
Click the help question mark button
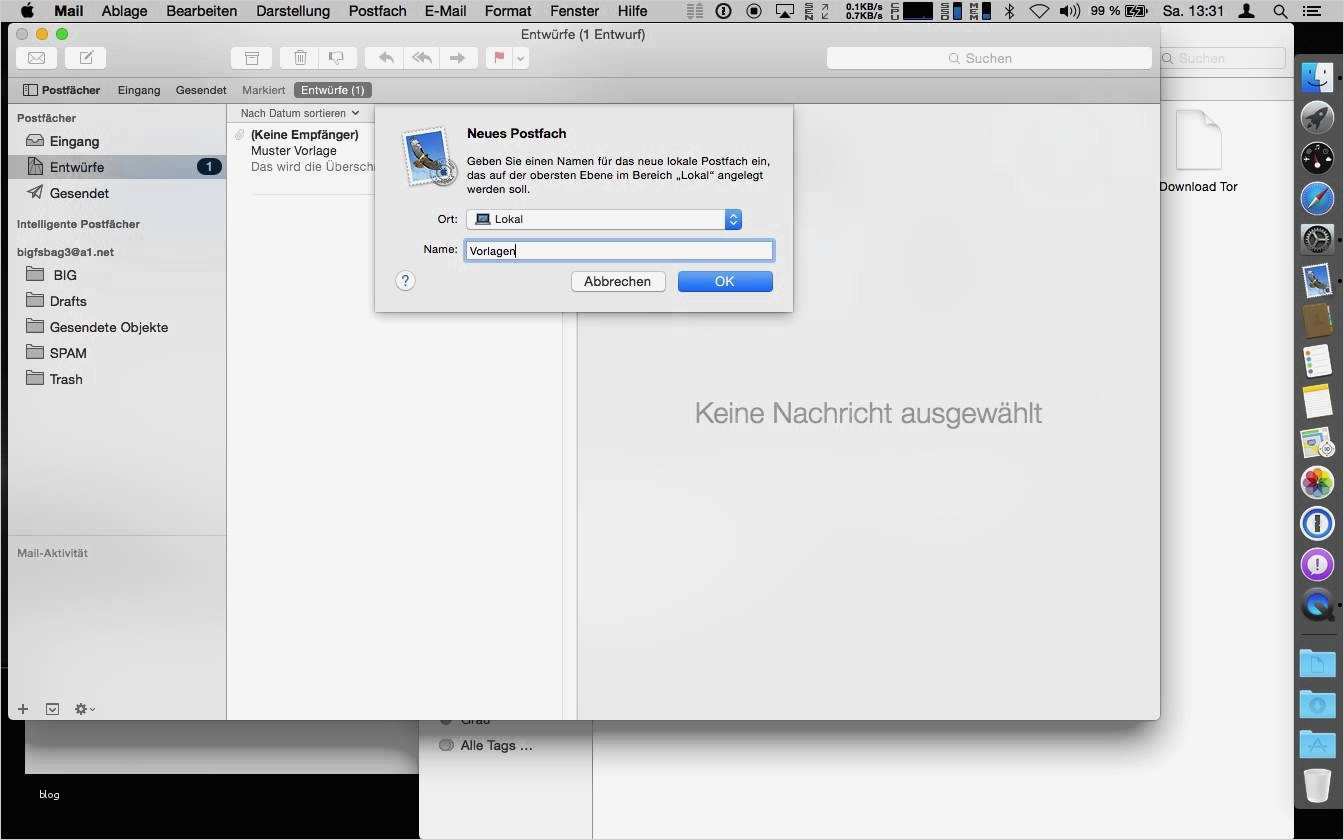[x=405, y=281]
